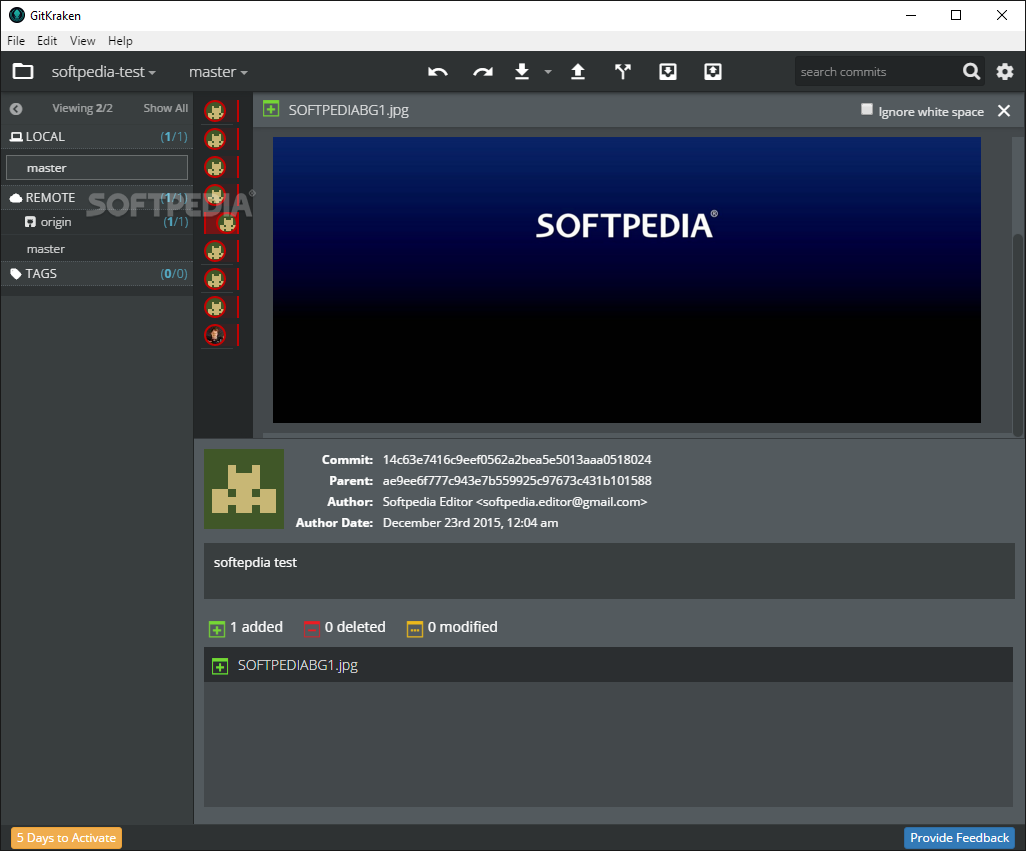1026x851 pixels.
Task: Toggle Ignore white space checkbox
Action: [866, 110]
